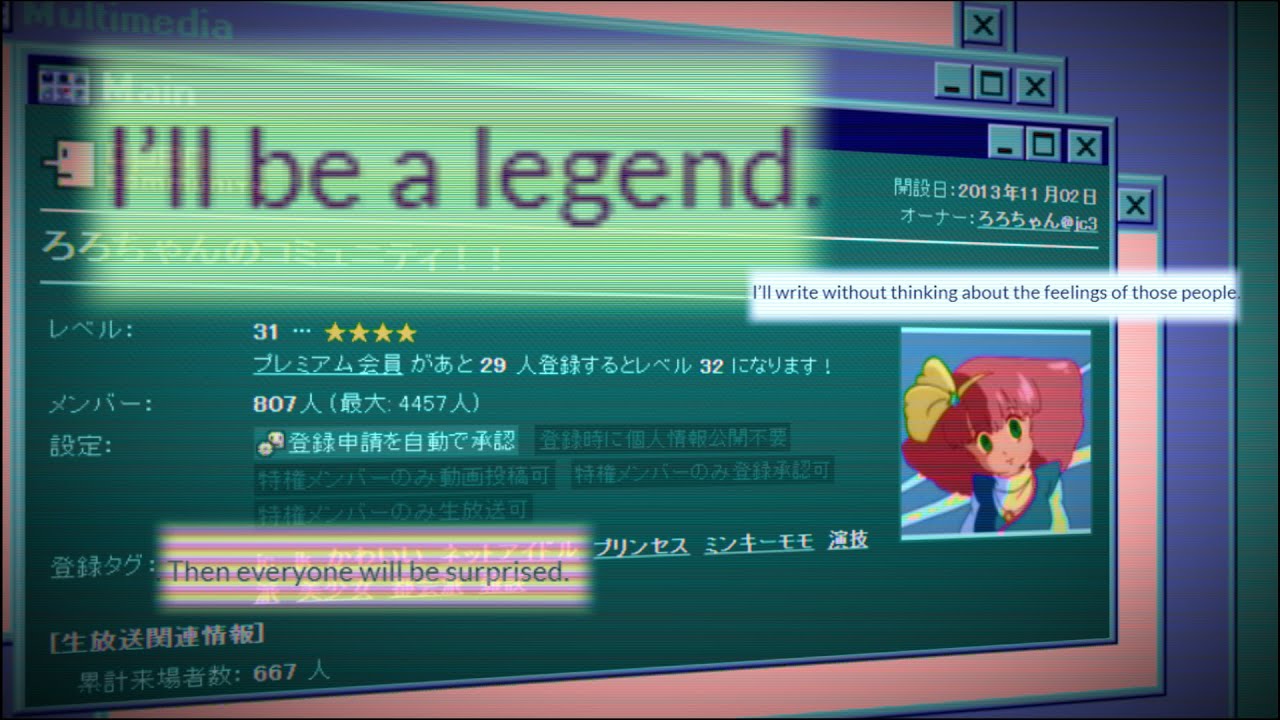
Task: Toggle 登録時に個人情報公開不要 setting
Action: [x=662, y=438]
